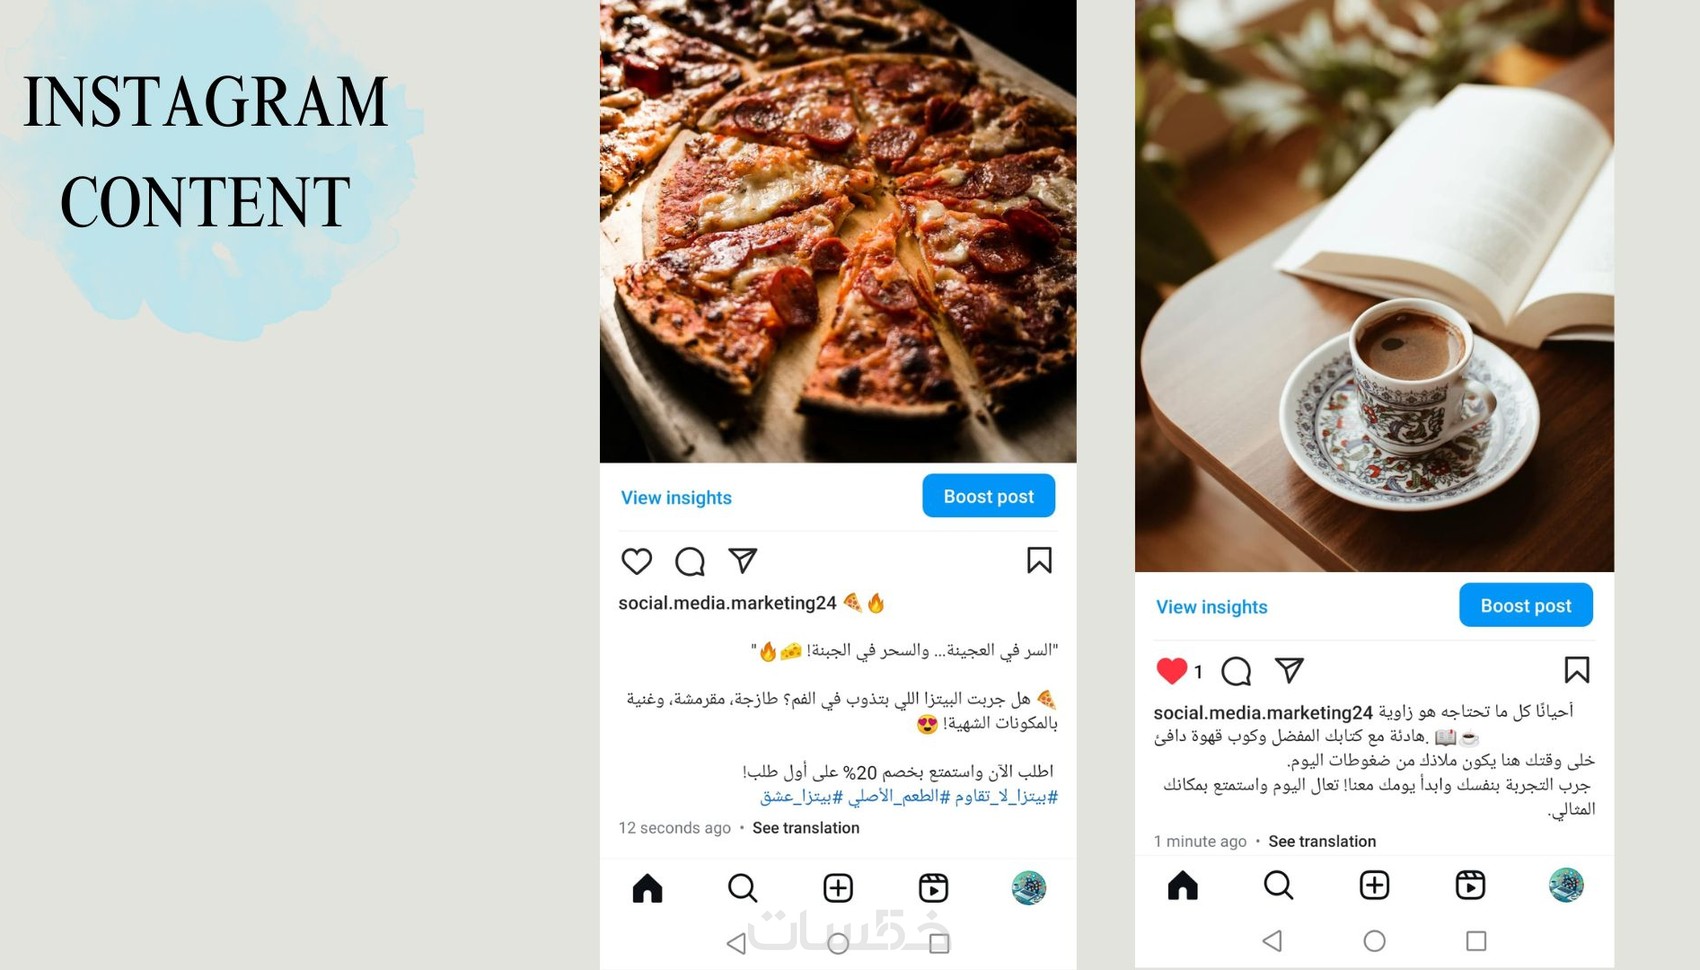Open Reels tab in right phone
The image size is (1700, 970).
(1470, 885)
